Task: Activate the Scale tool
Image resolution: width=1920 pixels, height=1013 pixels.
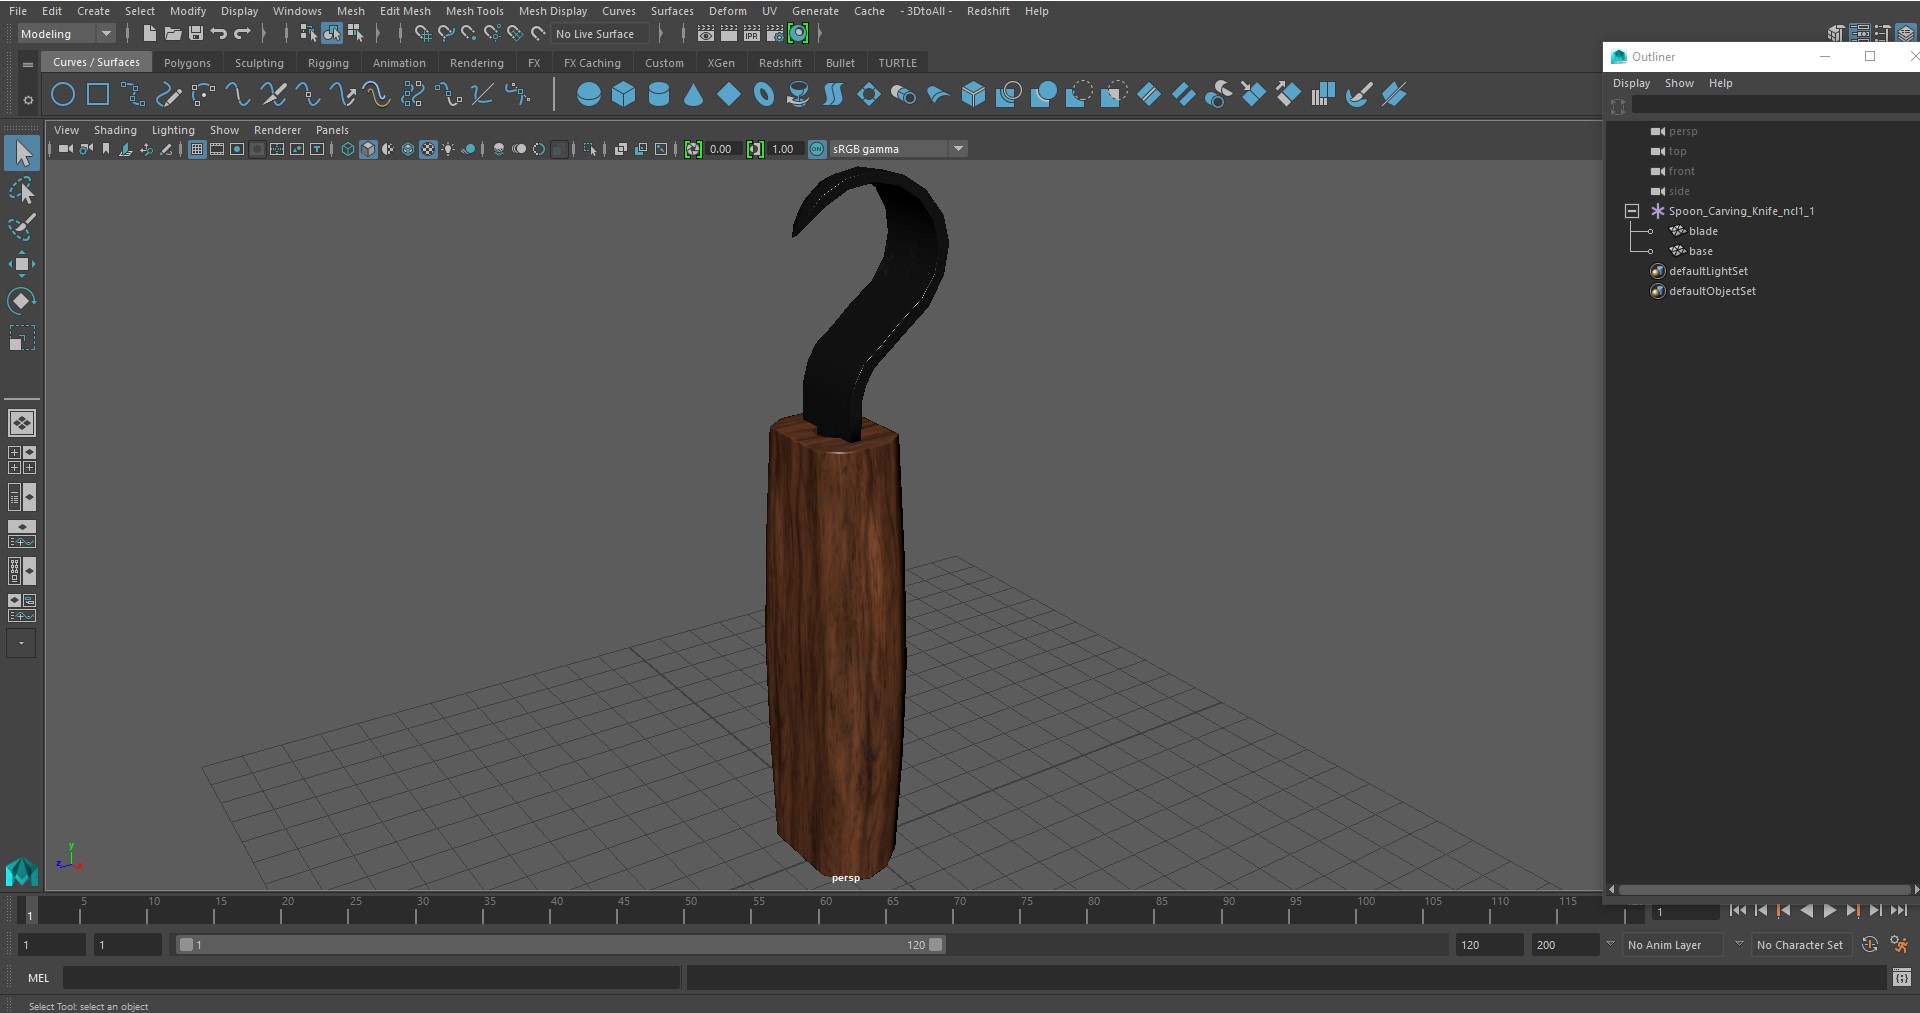Action: (x=22, y=338)
